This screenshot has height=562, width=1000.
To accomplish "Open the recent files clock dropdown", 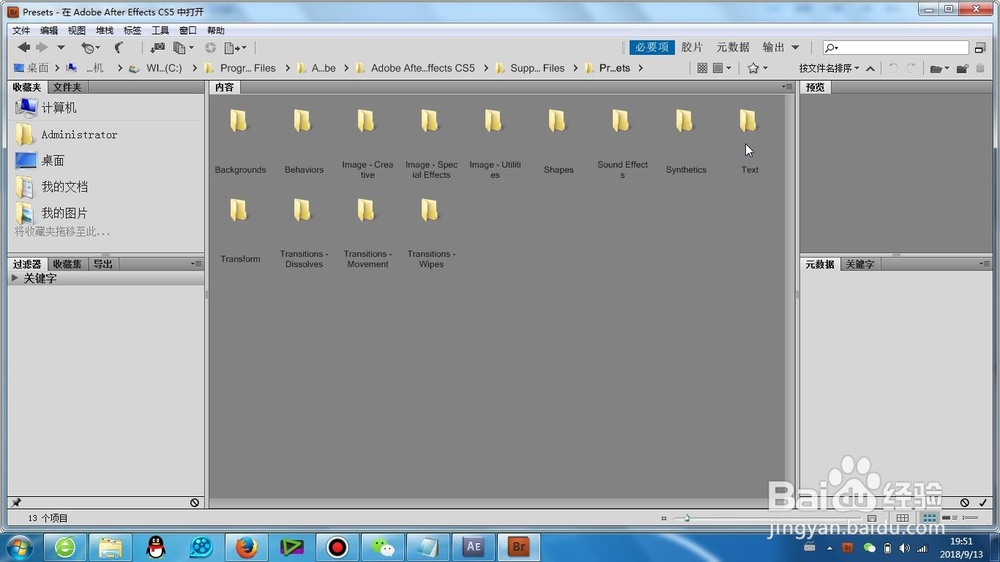I will [90, 48].
